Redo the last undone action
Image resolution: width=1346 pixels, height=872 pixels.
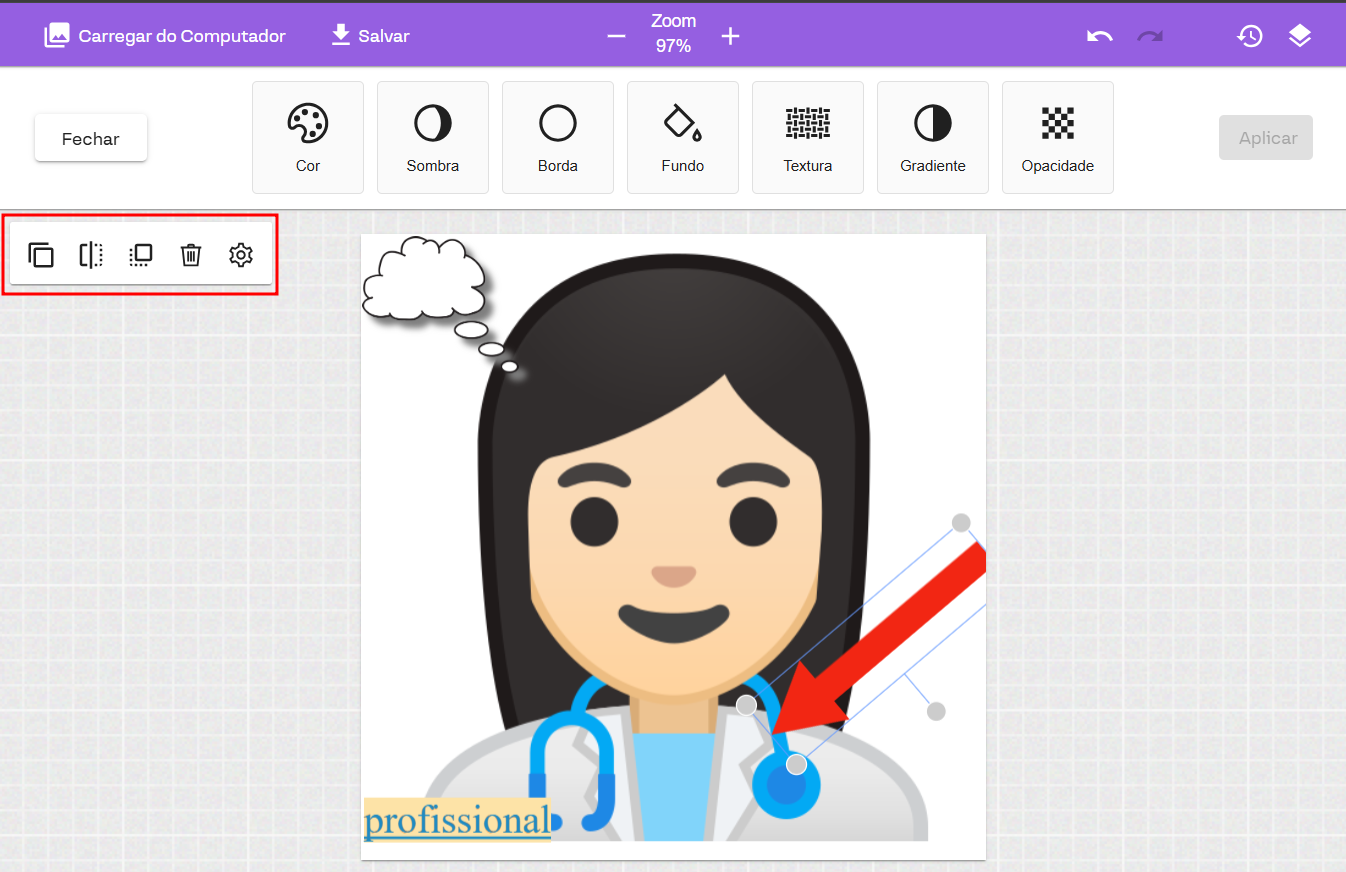[1150, 36]
